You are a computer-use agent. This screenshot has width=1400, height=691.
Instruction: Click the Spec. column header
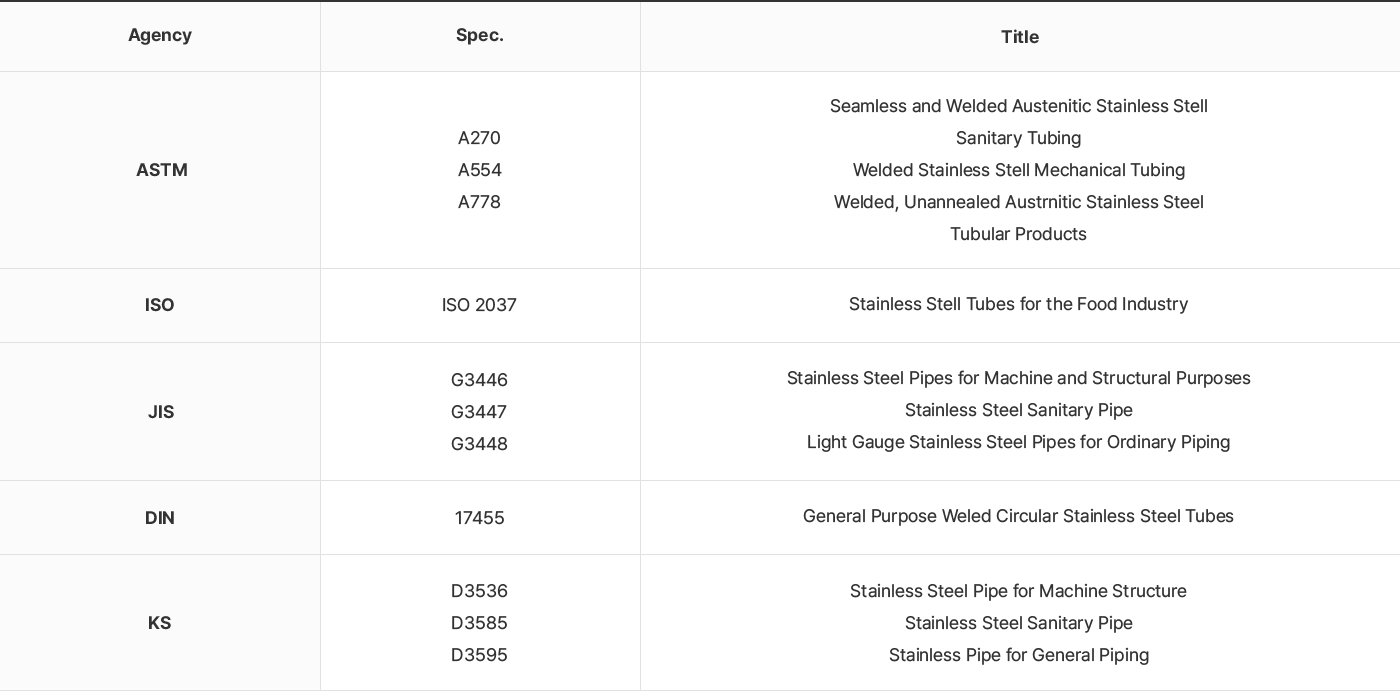click(x=480, y=35)
